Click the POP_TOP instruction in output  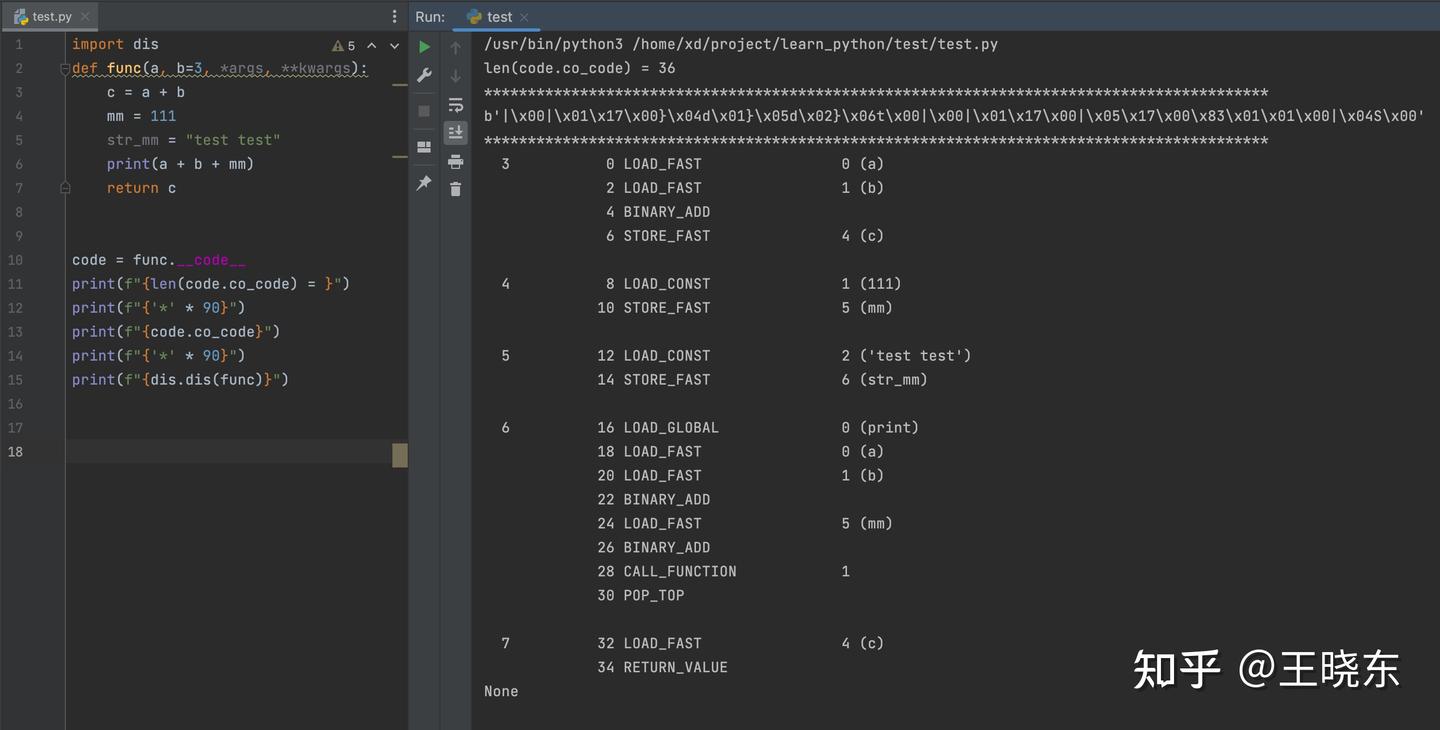pos(654,596)
